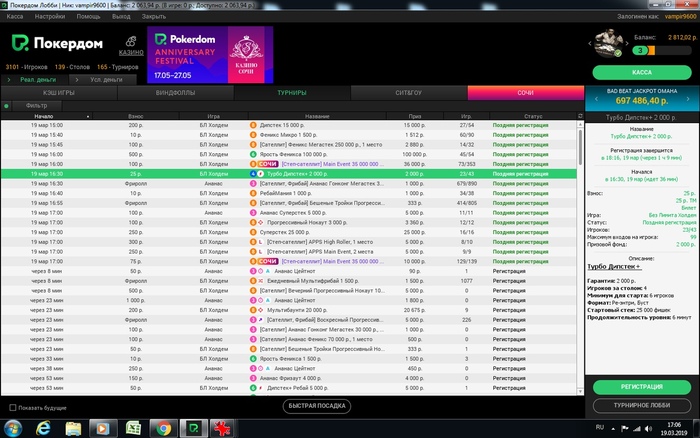
Task: Click Быстрая посадка button
Action: click(317, 406)
